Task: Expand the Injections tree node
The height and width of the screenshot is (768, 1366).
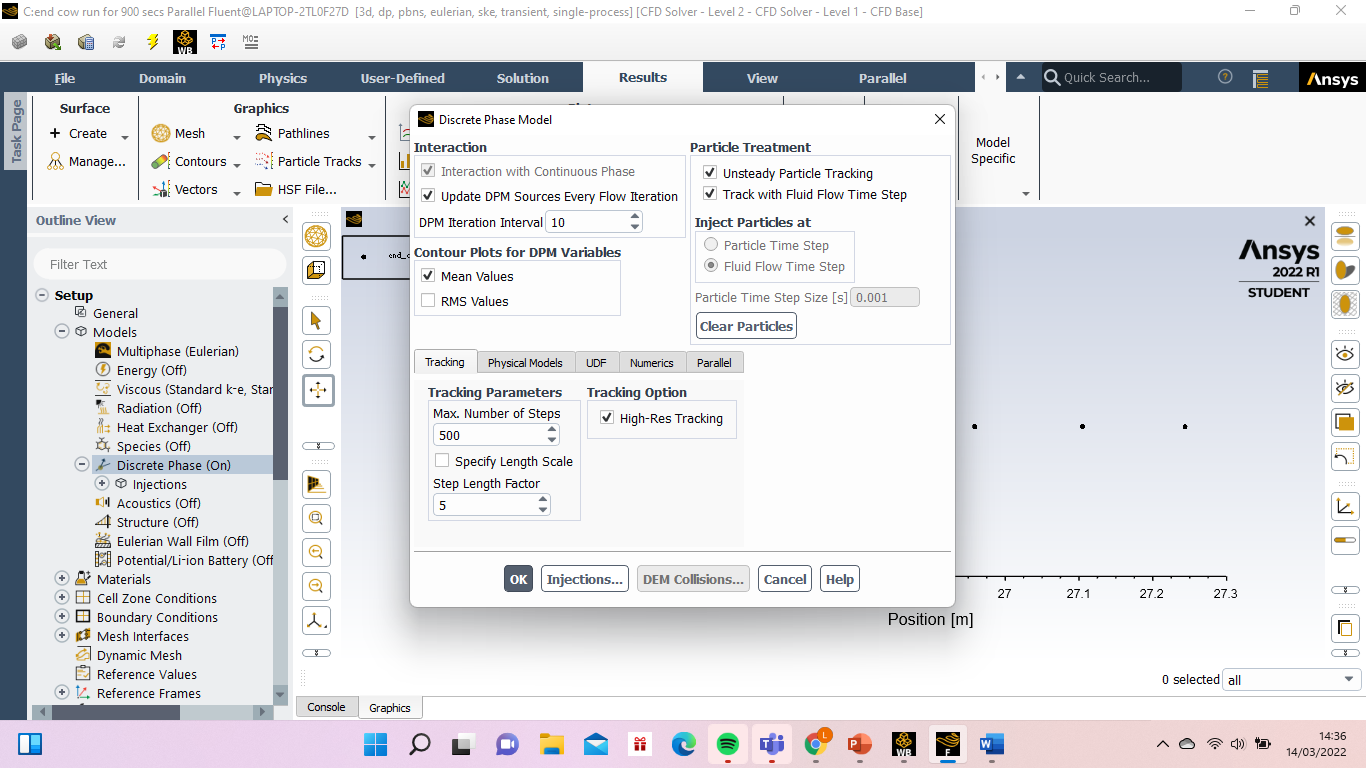Action: click(x=102, y=484)
